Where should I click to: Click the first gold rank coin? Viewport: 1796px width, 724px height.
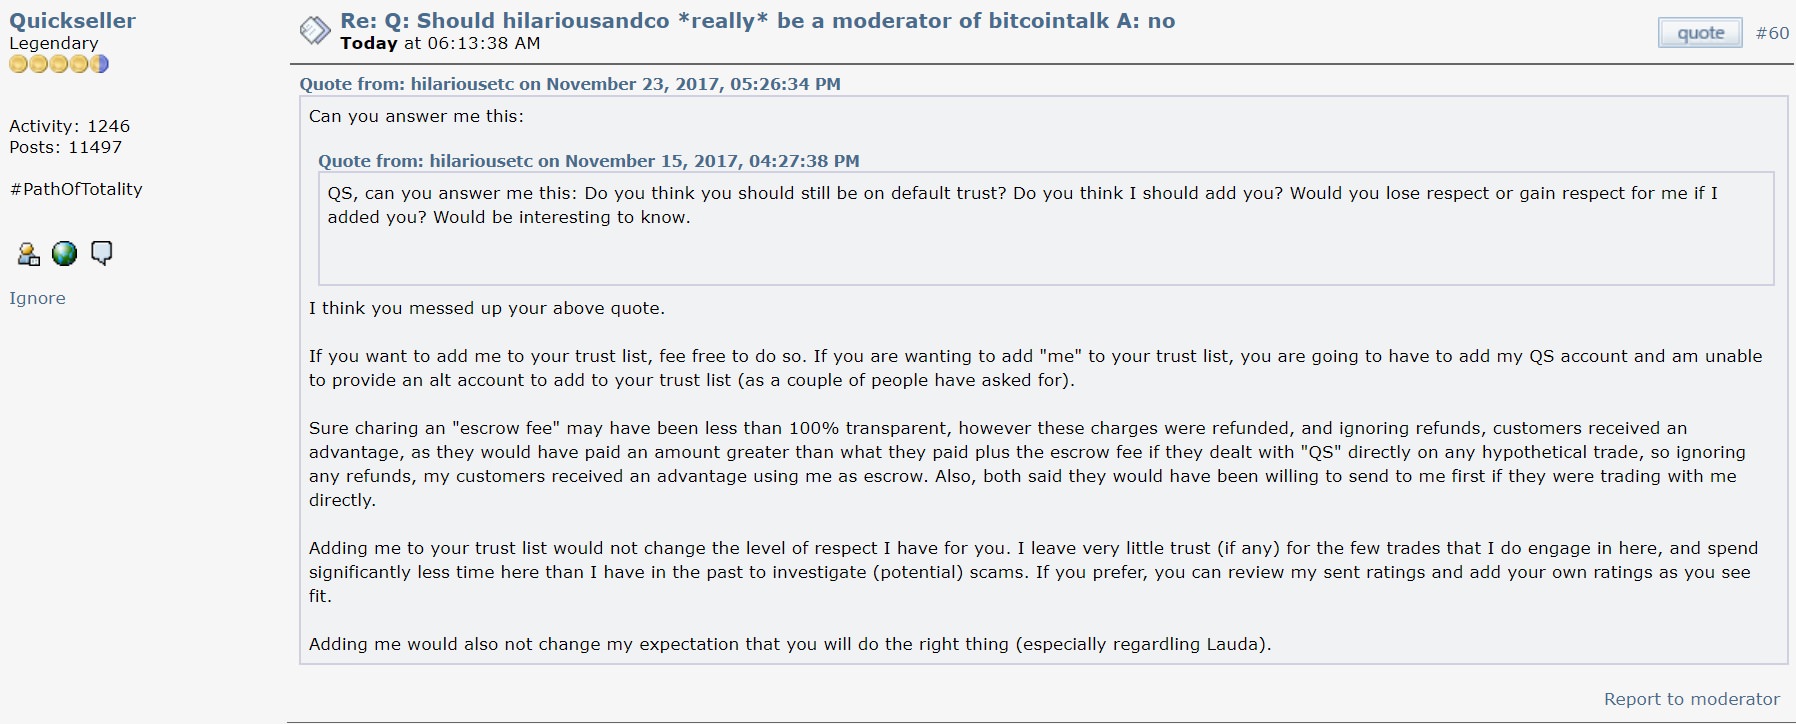(18, 64)
